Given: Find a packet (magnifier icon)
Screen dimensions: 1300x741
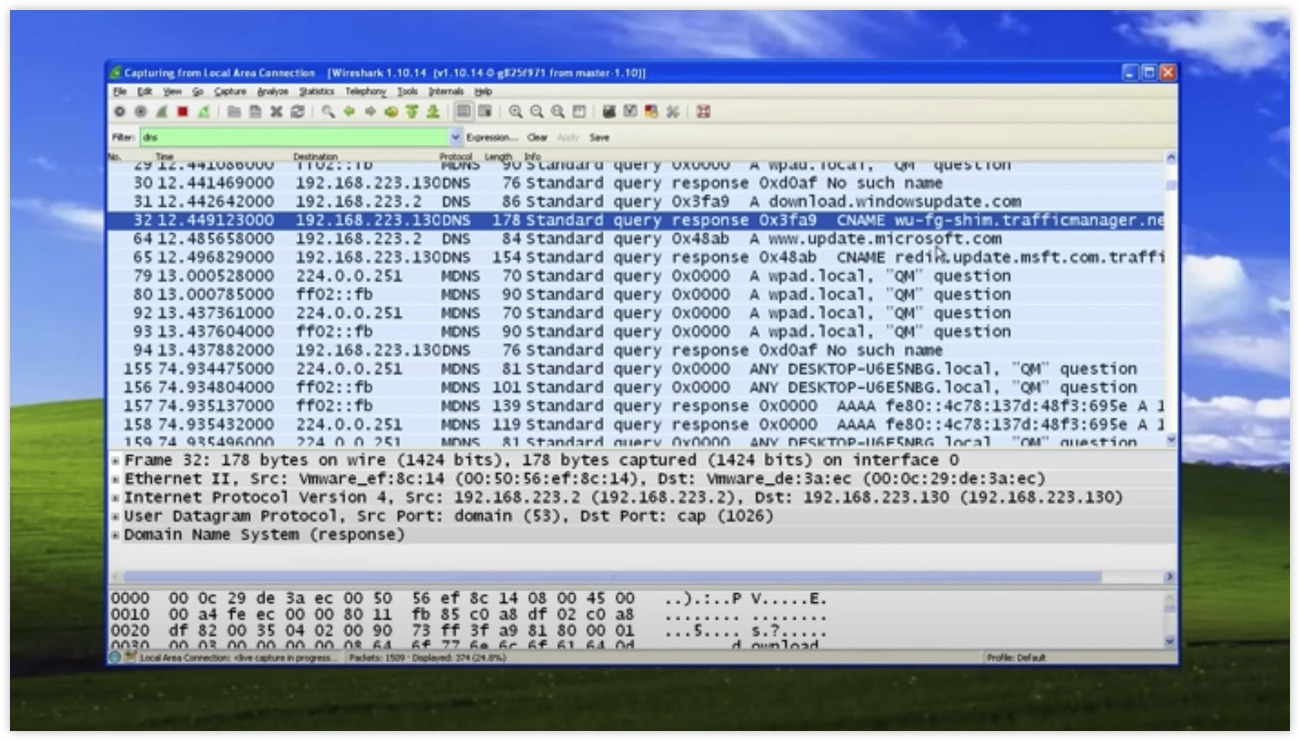Looking at the screenshot, I should tap(327, 112).
